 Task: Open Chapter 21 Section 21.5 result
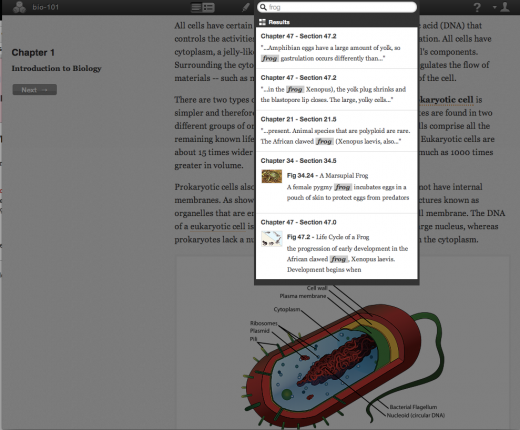(337, 131)
